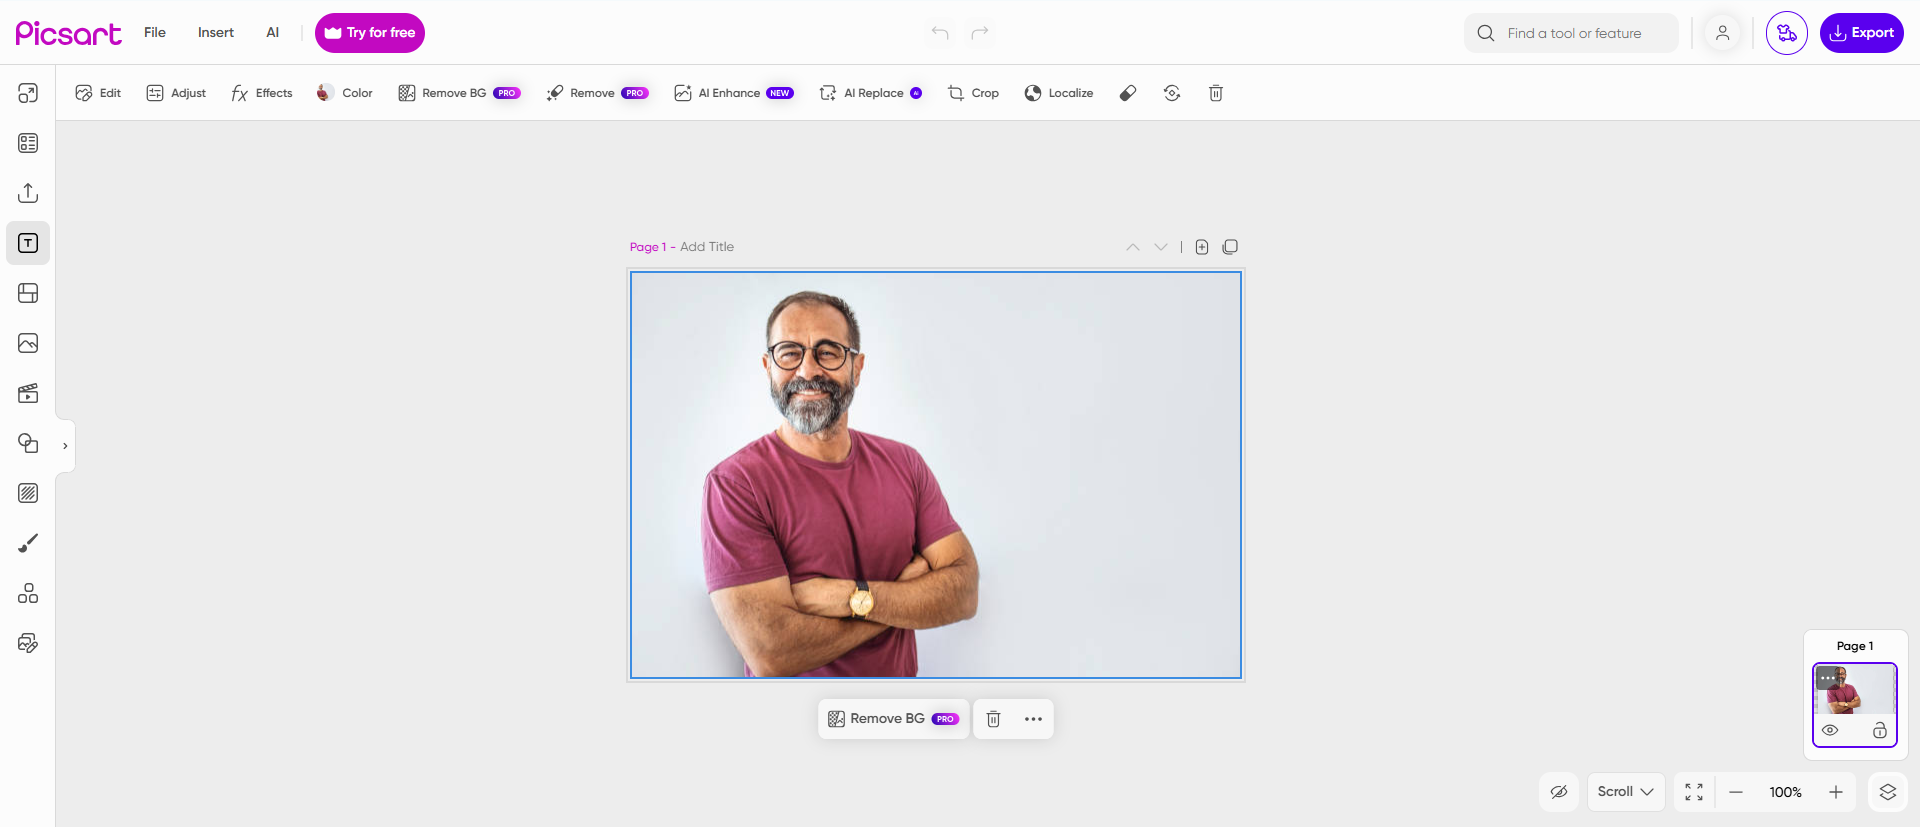Click fit to screen icon
The height and width of the screenshot is (827, 1920).
click(1694, 792)
